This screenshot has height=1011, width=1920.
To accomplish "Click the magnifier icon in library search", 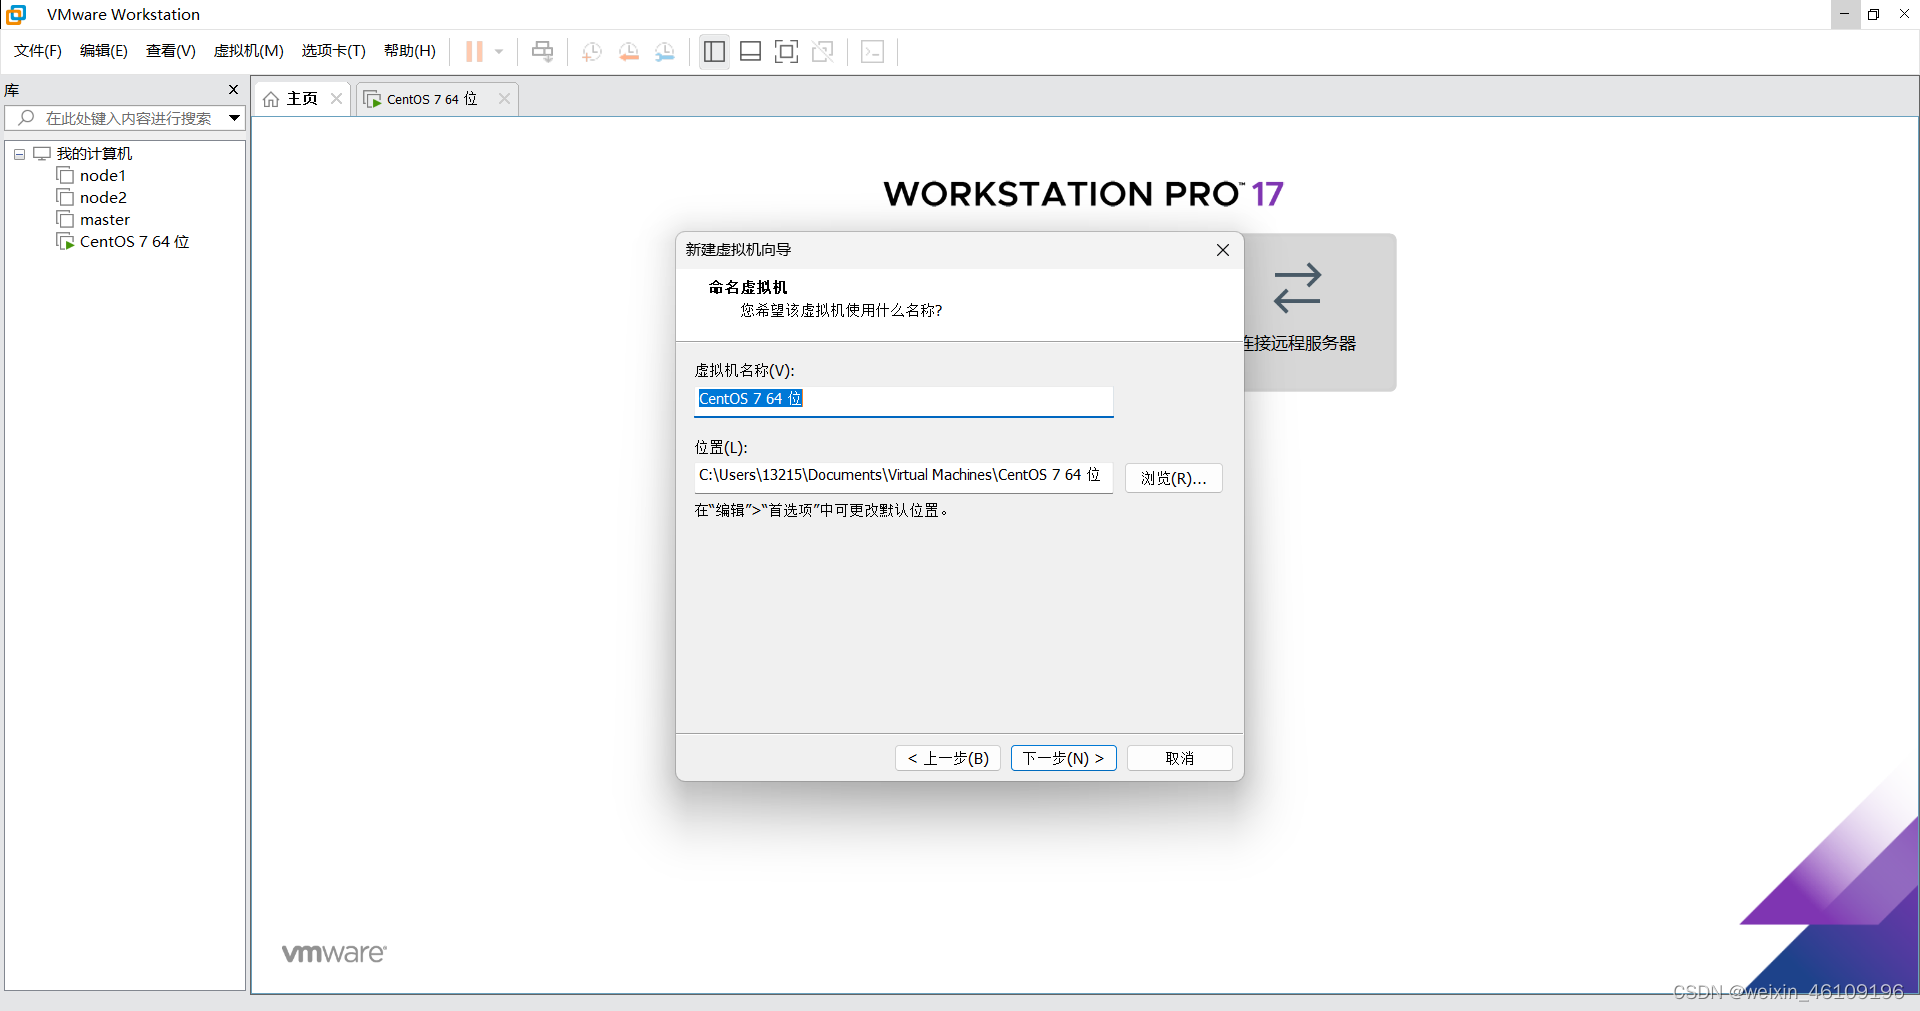I will tap(27, 118).
